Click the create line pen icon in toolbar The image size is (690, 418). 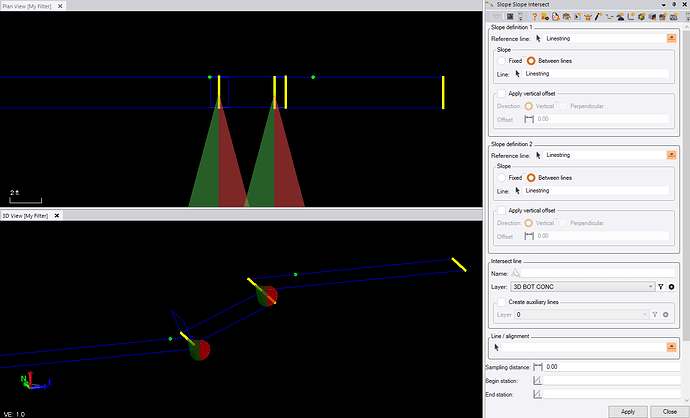click(x=598, y=17)
